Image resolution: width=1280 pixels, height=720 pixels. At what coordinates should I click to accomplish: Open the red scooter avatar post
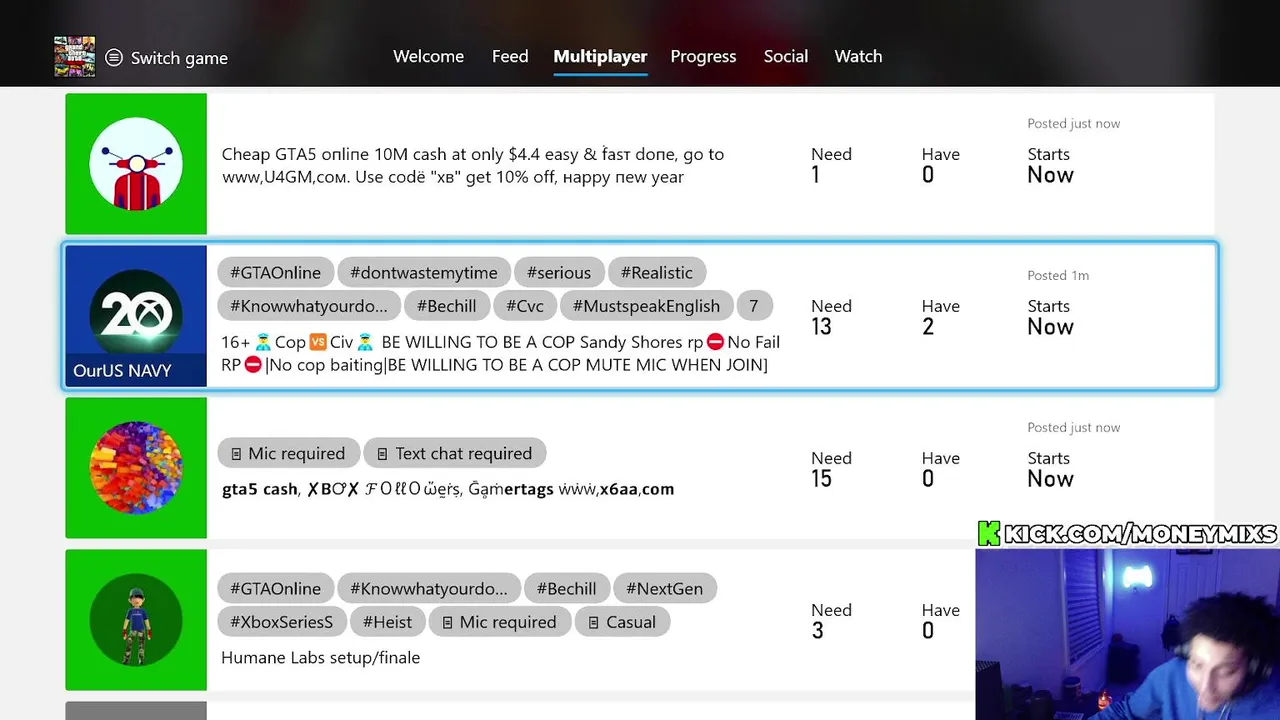(136, 164)
